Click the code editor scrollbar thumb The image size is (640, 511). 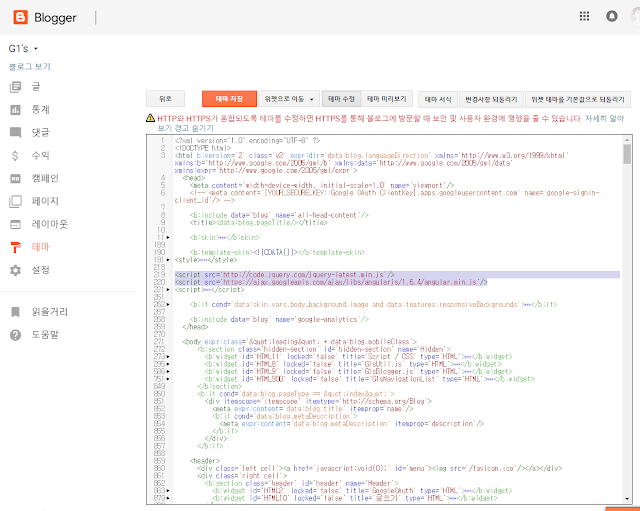click(x=627, y=154)
